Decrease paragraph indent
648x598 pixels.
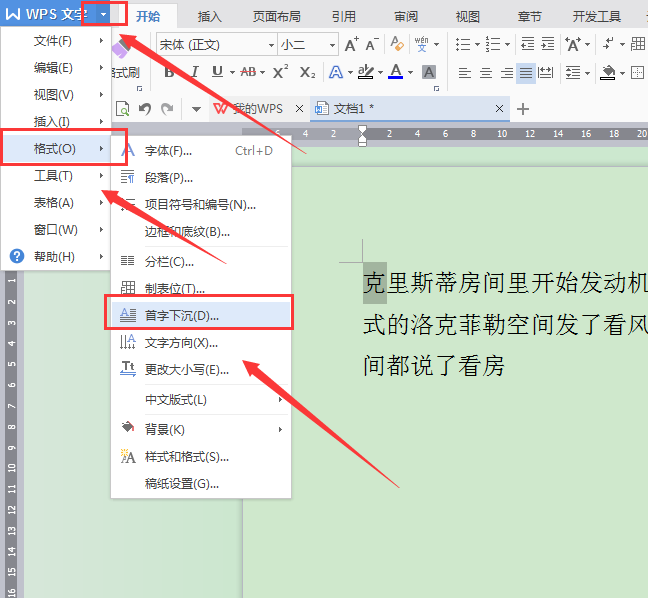pos(527,44)
